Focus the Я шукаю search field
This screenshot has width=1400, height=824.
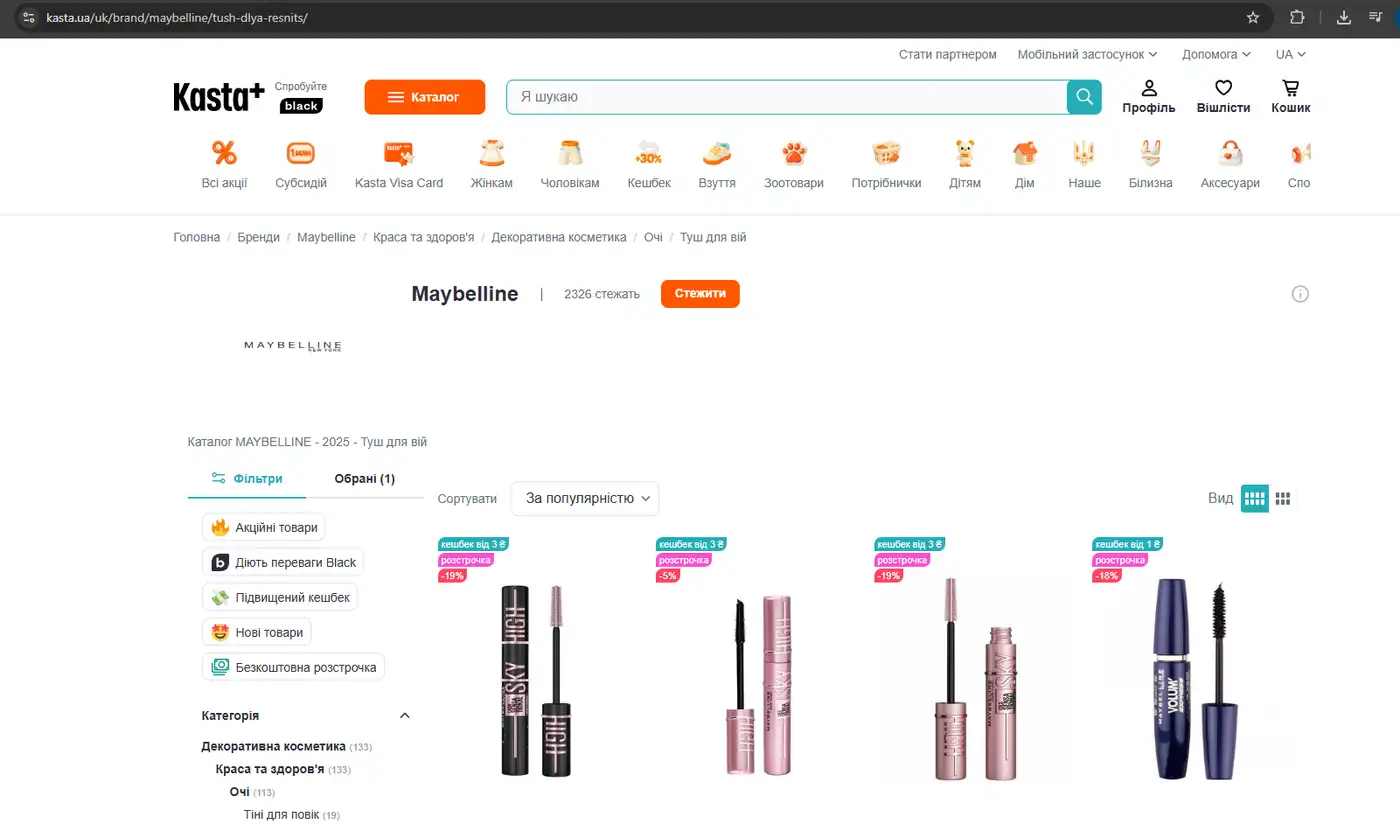[x=787, y=97]
